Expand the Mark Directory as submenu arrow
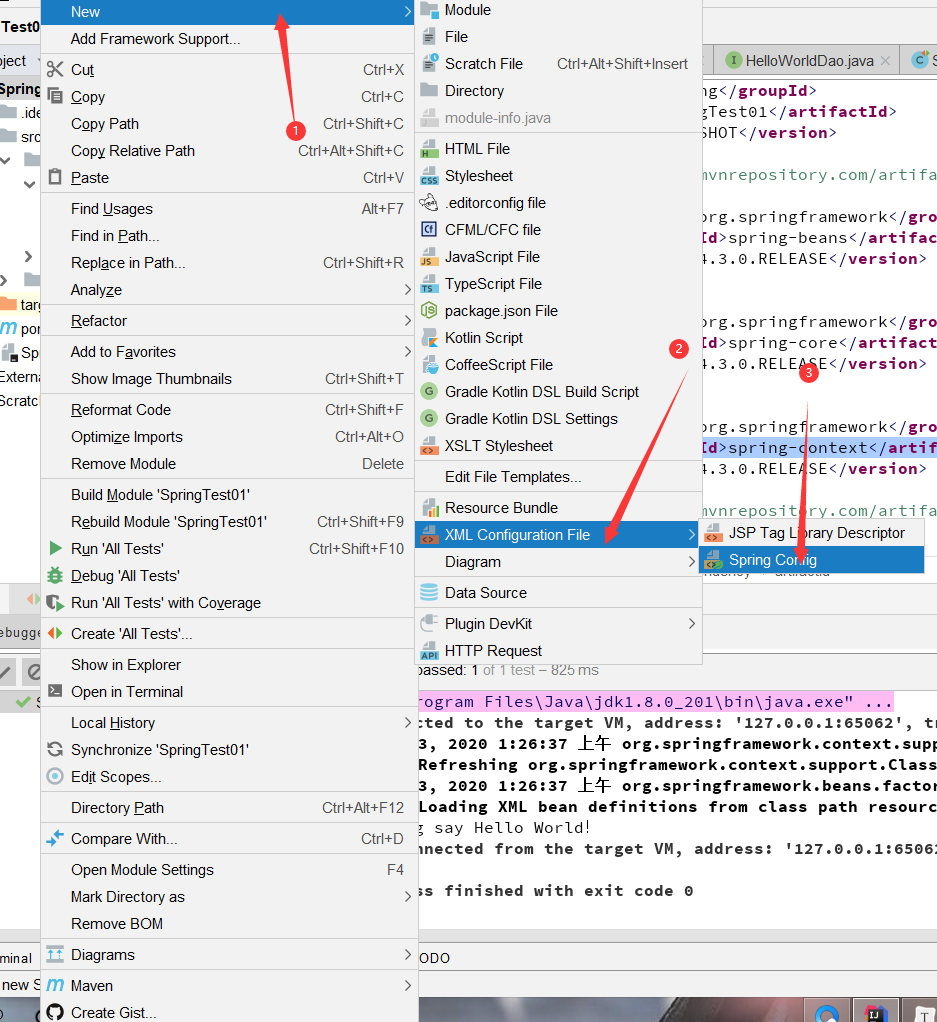 (407, 897)
